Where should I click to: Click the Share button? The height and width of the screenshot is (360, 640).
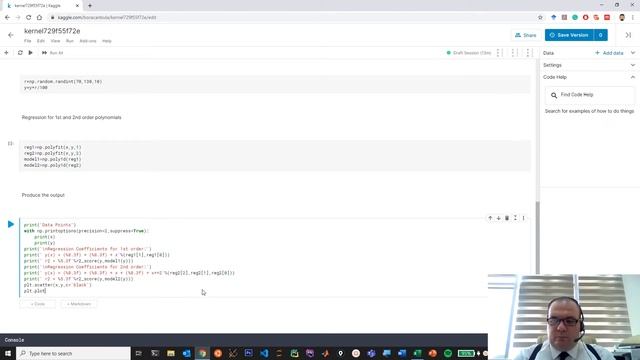(x=526, y=35)
